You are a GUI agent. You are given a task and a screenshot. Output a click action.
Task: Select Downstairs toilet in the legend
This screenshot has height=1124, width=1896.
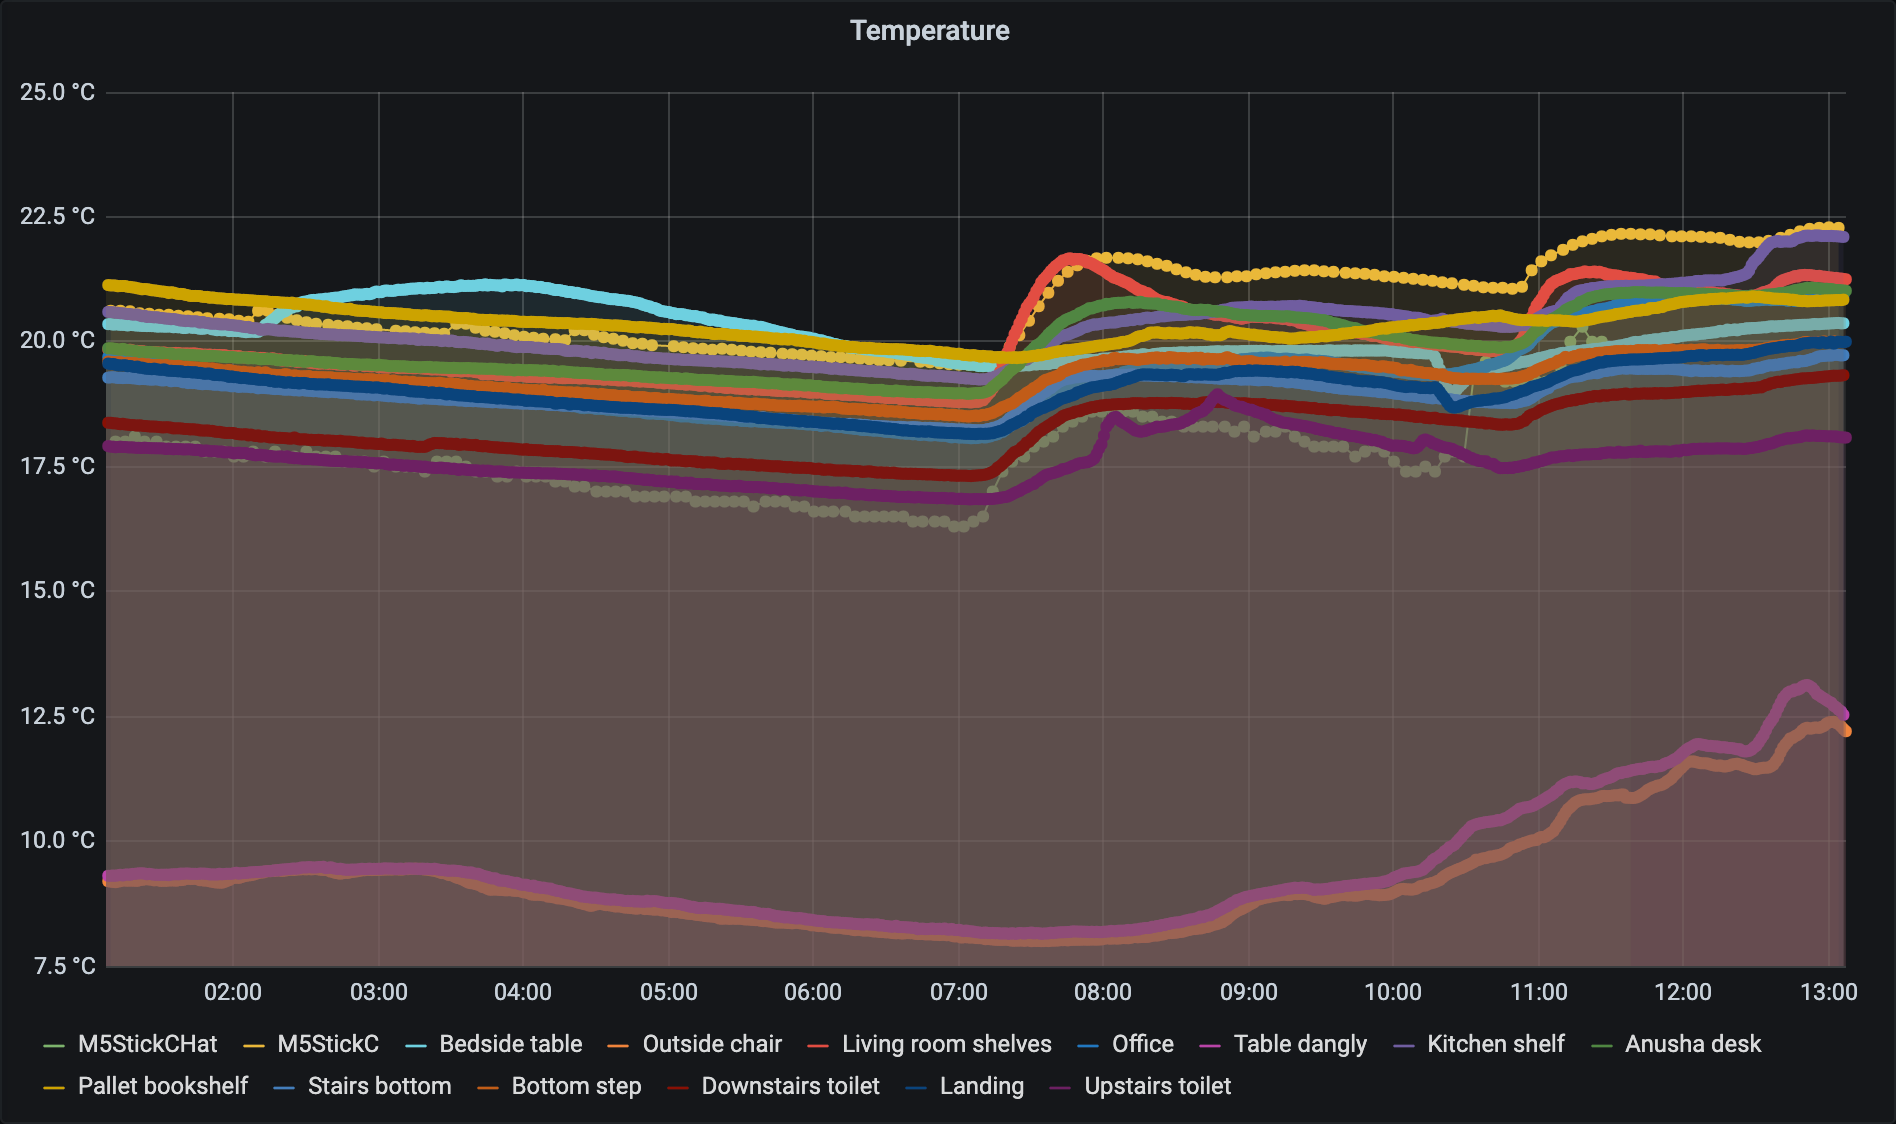[790, 1086]
